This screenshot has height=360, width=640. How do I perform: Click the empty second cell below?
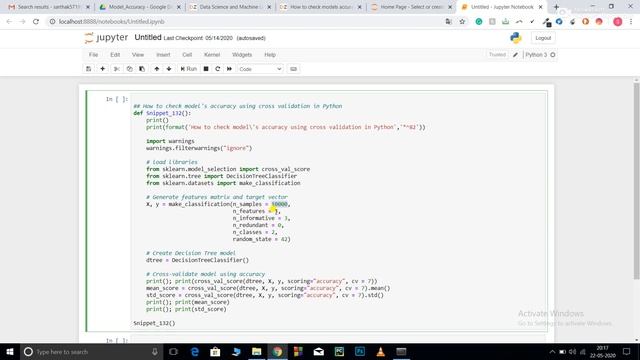(339, 340)
